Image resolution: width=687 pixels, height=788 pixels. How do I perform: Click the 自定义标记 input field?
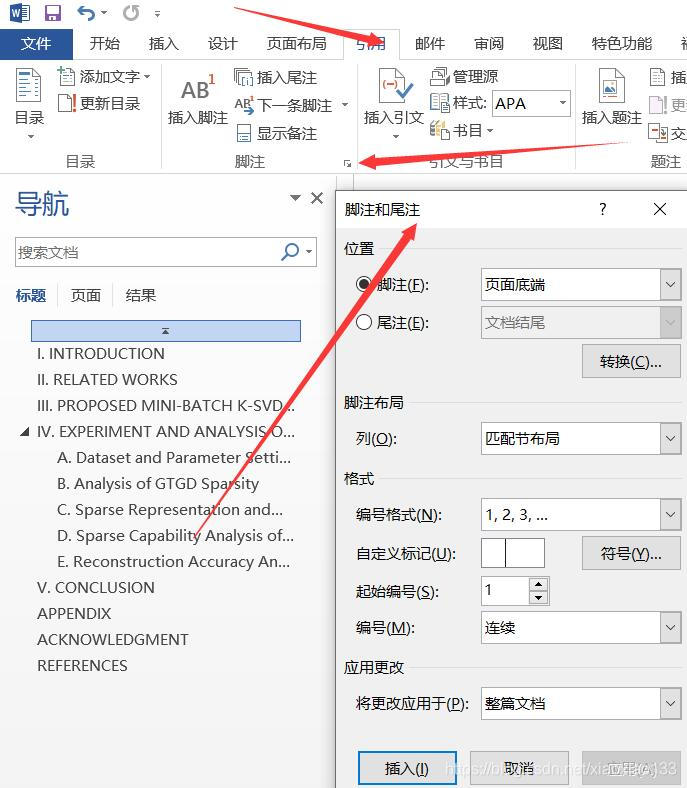point(513,553)
